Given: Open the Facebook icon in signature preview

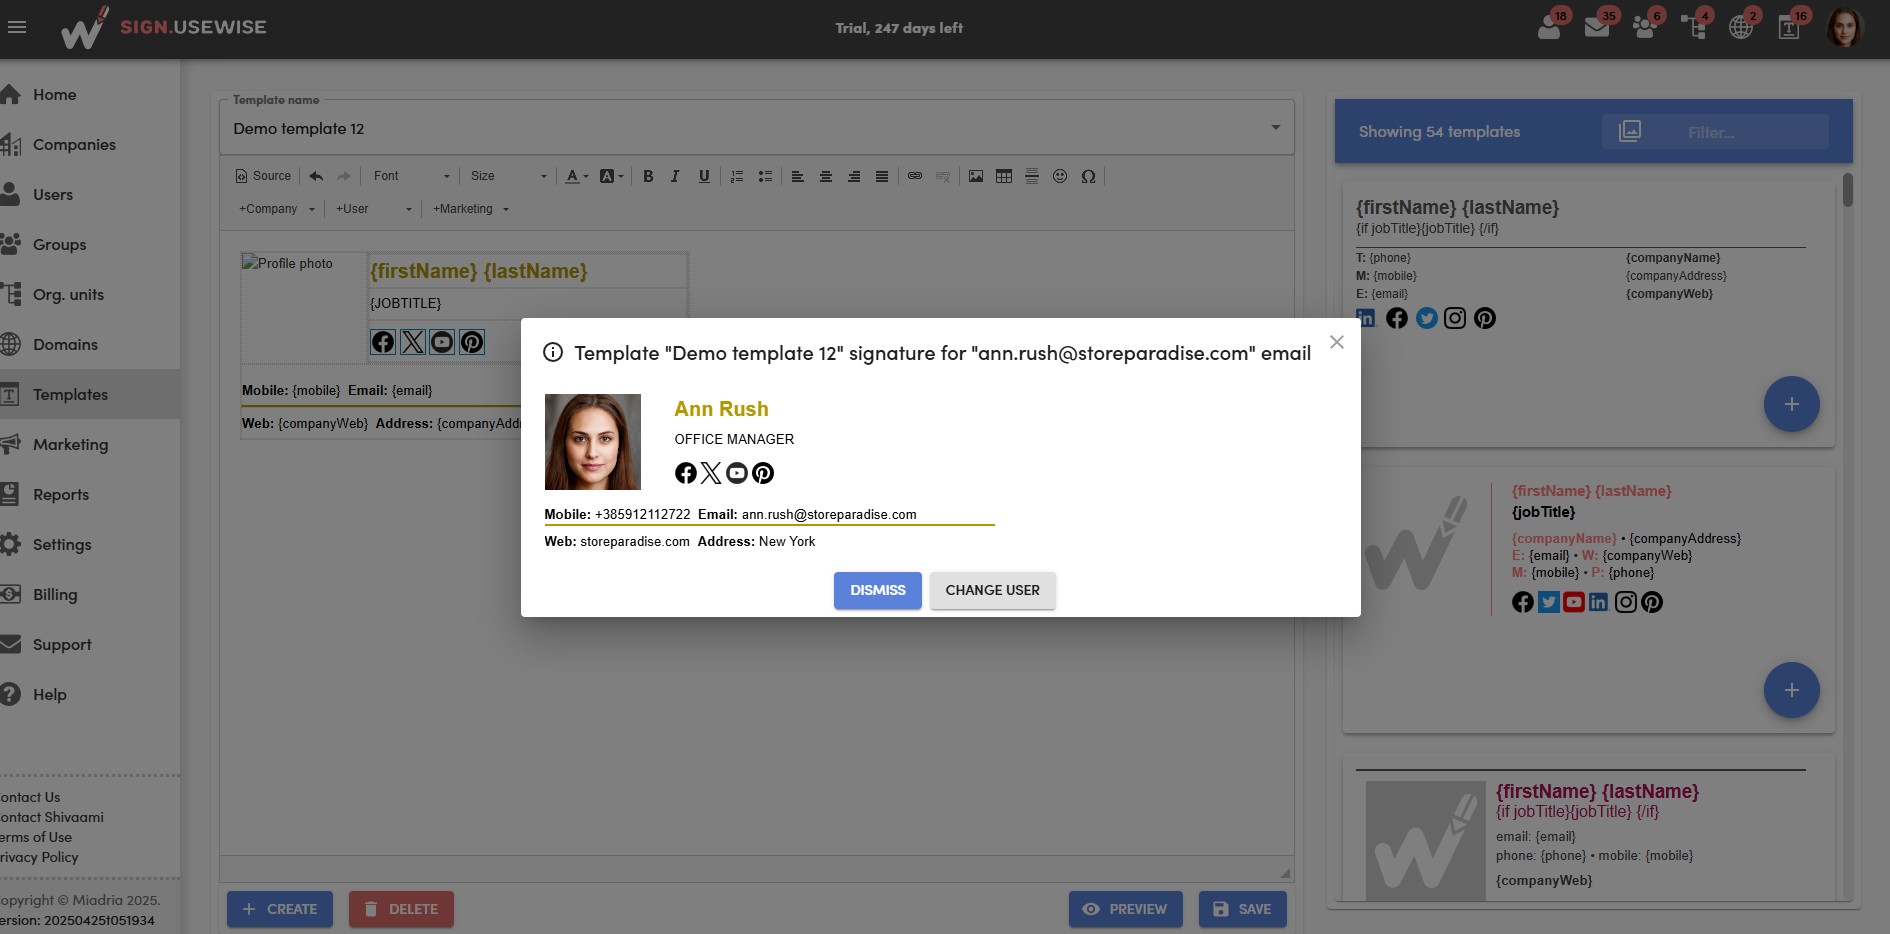Looking at the screenshot, I should click(x=685, y=473).
